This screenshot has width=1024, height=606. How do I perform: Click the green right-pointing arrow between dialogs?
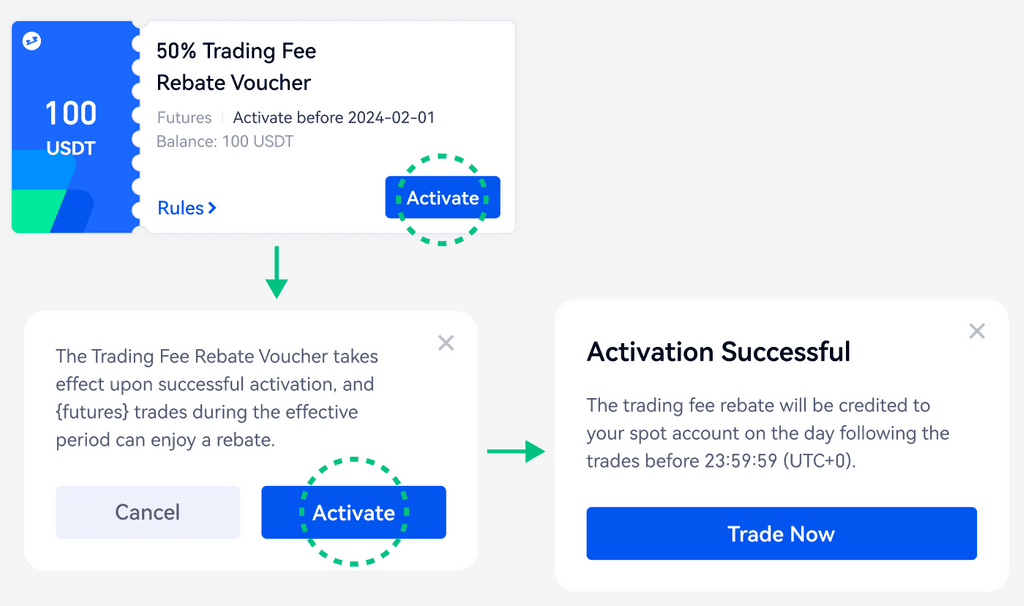coord(515,452)
